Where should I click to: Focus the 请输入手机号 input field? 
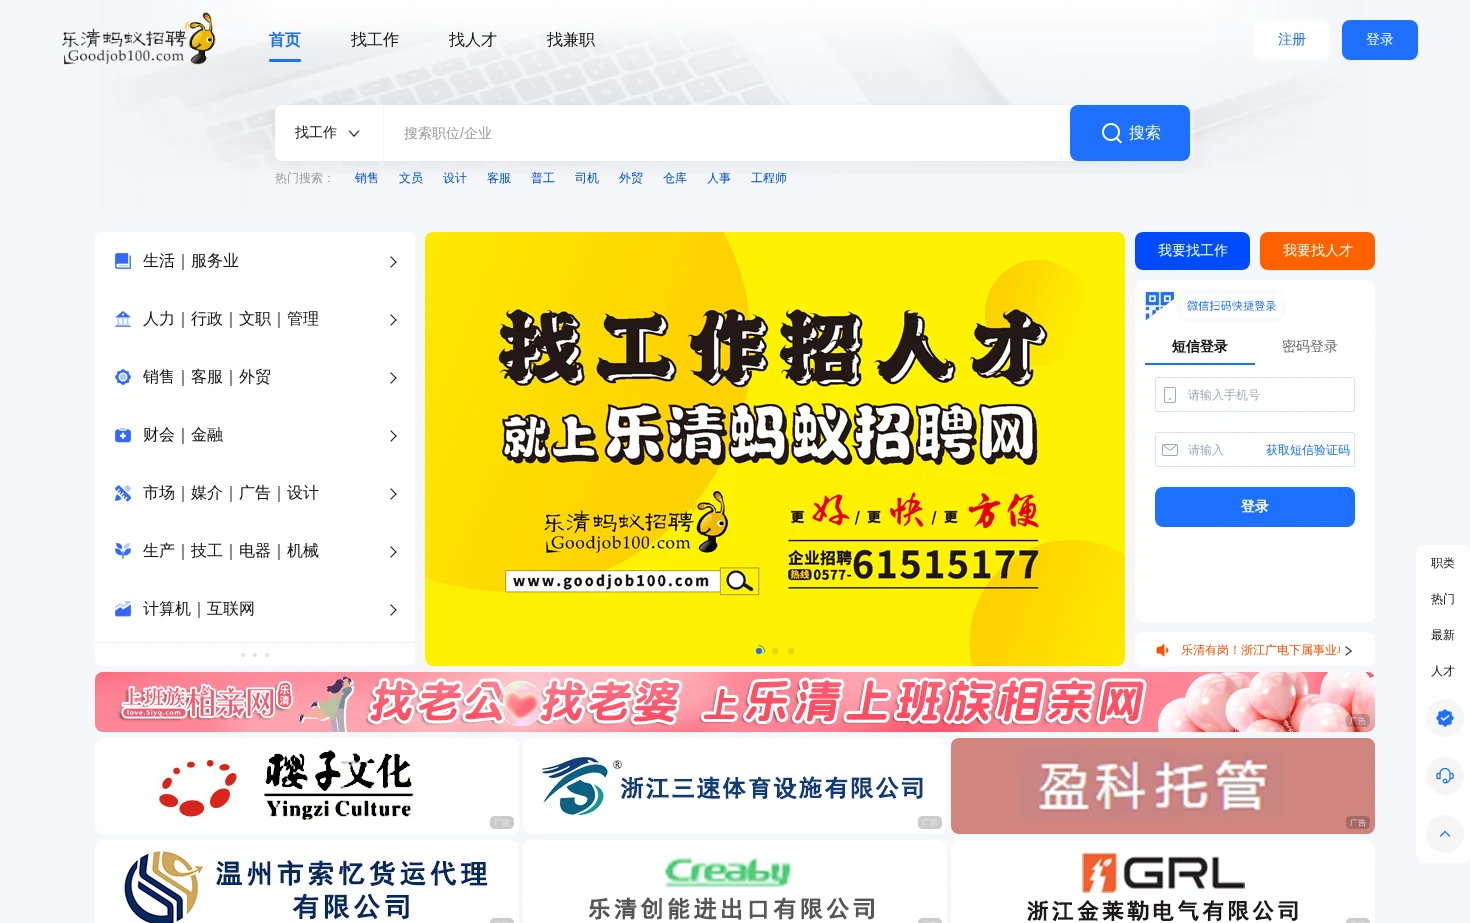[1255, 395]
